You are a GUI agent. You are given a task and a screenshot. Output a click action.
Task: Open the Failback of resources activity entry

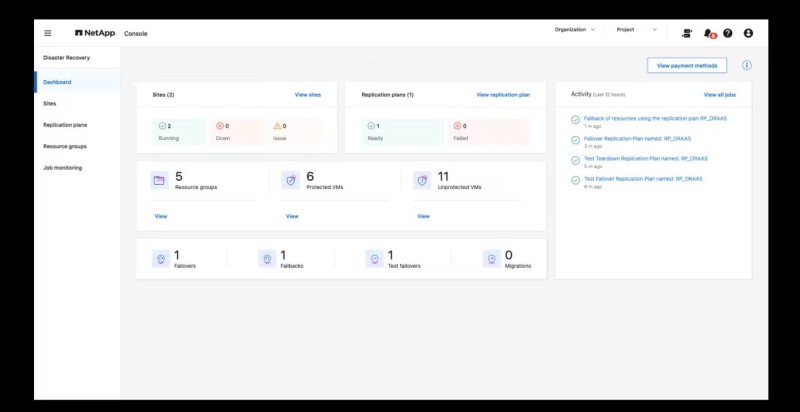[654, 118]
